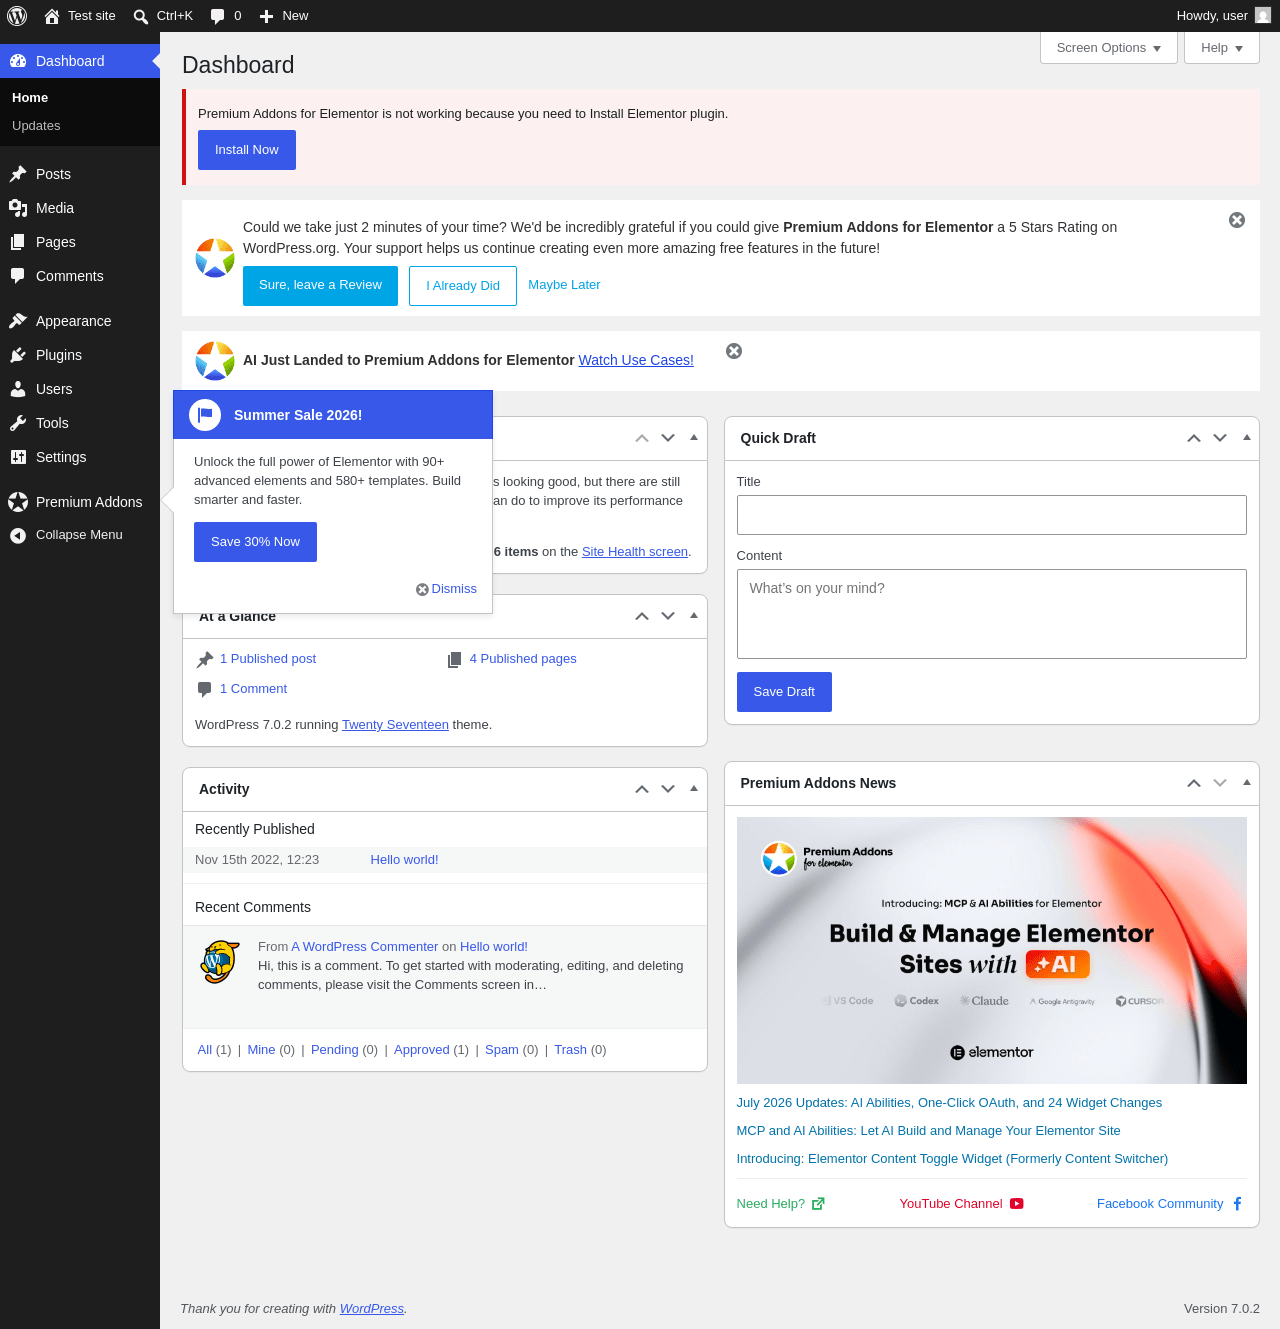The height and width of the screenshot is (1329, 1280).
Task: Click the Pages icon in sidebar
Action: 18,242
